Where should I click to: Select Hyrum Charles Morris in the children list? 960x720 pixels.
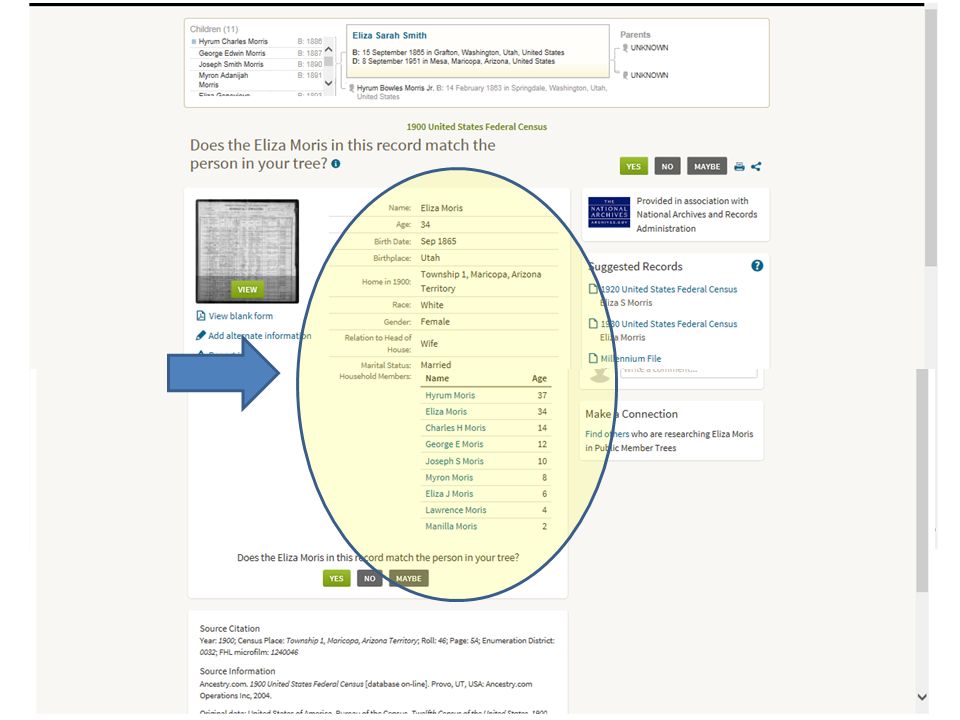pos(233,42)
